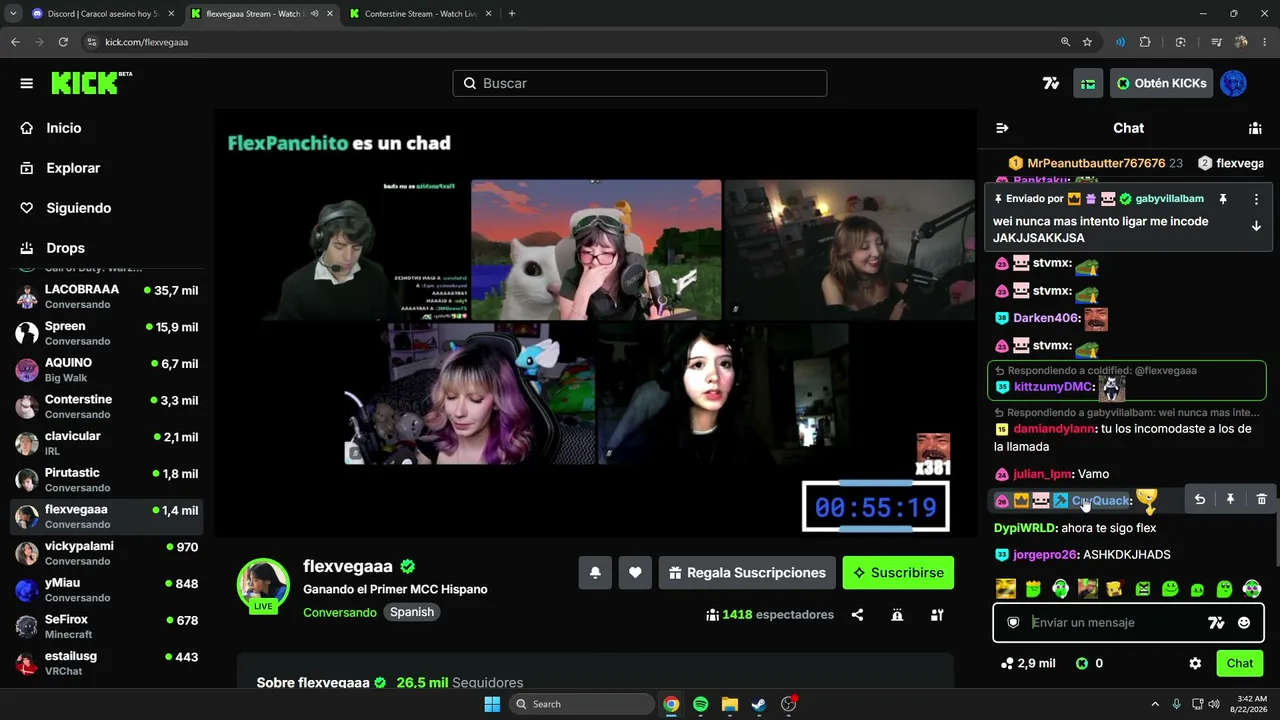Open the chat users list icon
This screenshot has width=1280, height=720.
1255,128
